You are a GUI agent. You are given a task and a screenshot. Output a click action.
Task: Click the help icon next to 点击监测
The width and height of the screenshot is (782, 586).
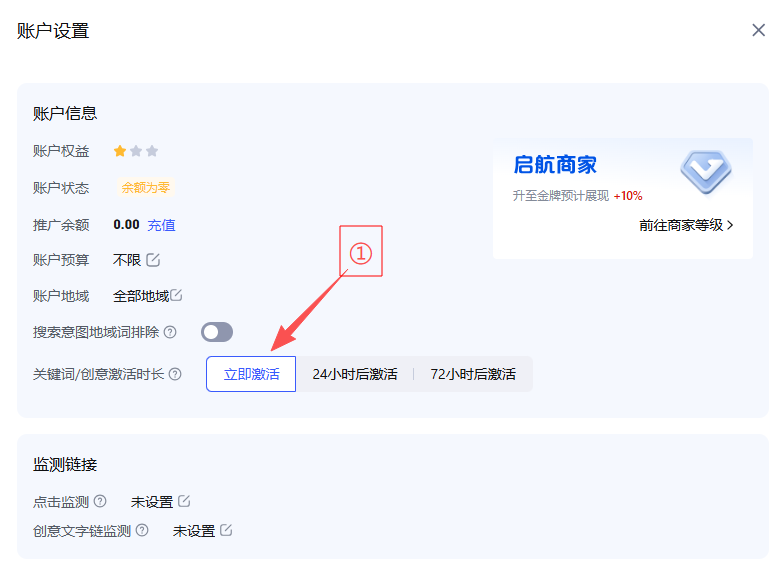tap(100, 501)
